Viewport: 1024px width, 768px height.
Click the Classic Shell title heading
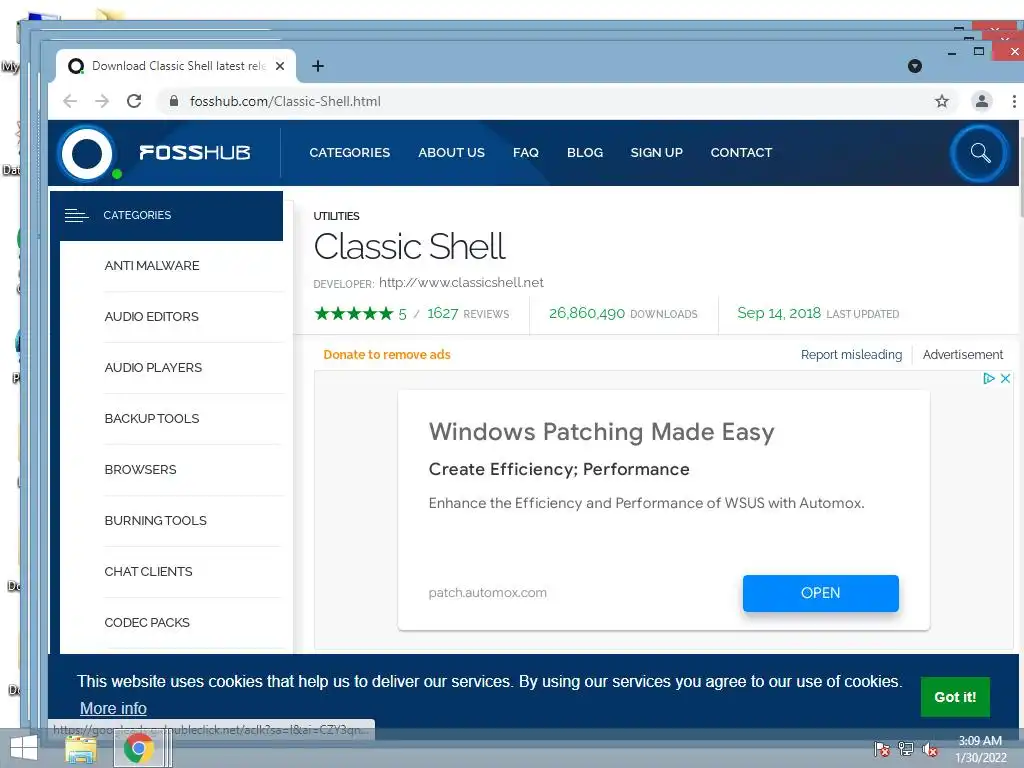pyautogui.click(x=409, y=247)
